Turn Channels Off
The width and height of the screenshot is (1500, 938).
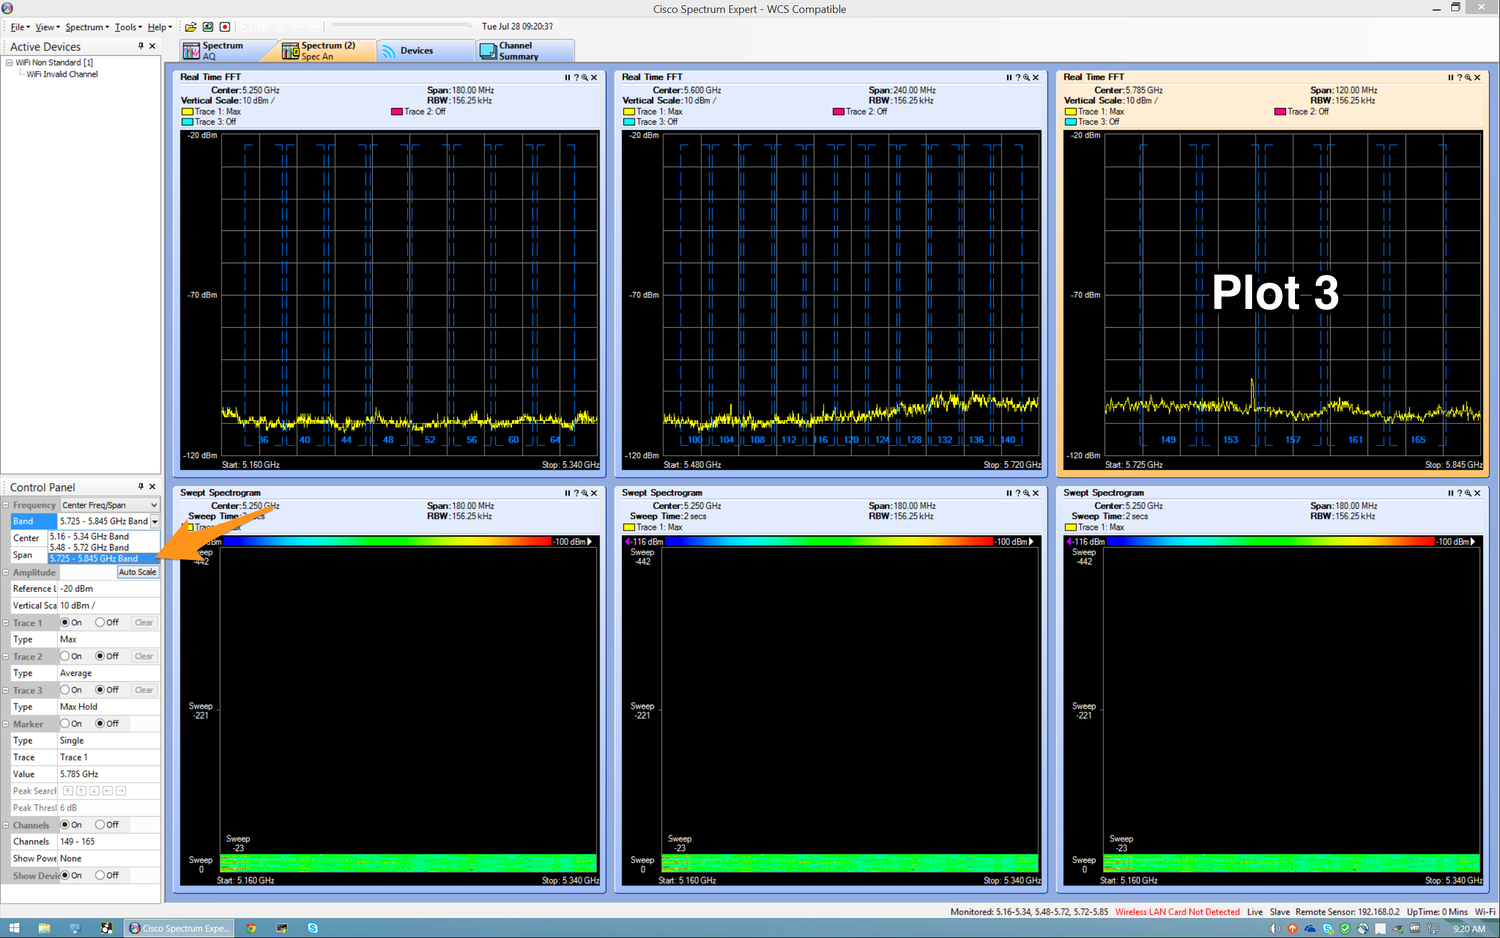point(100,825)
